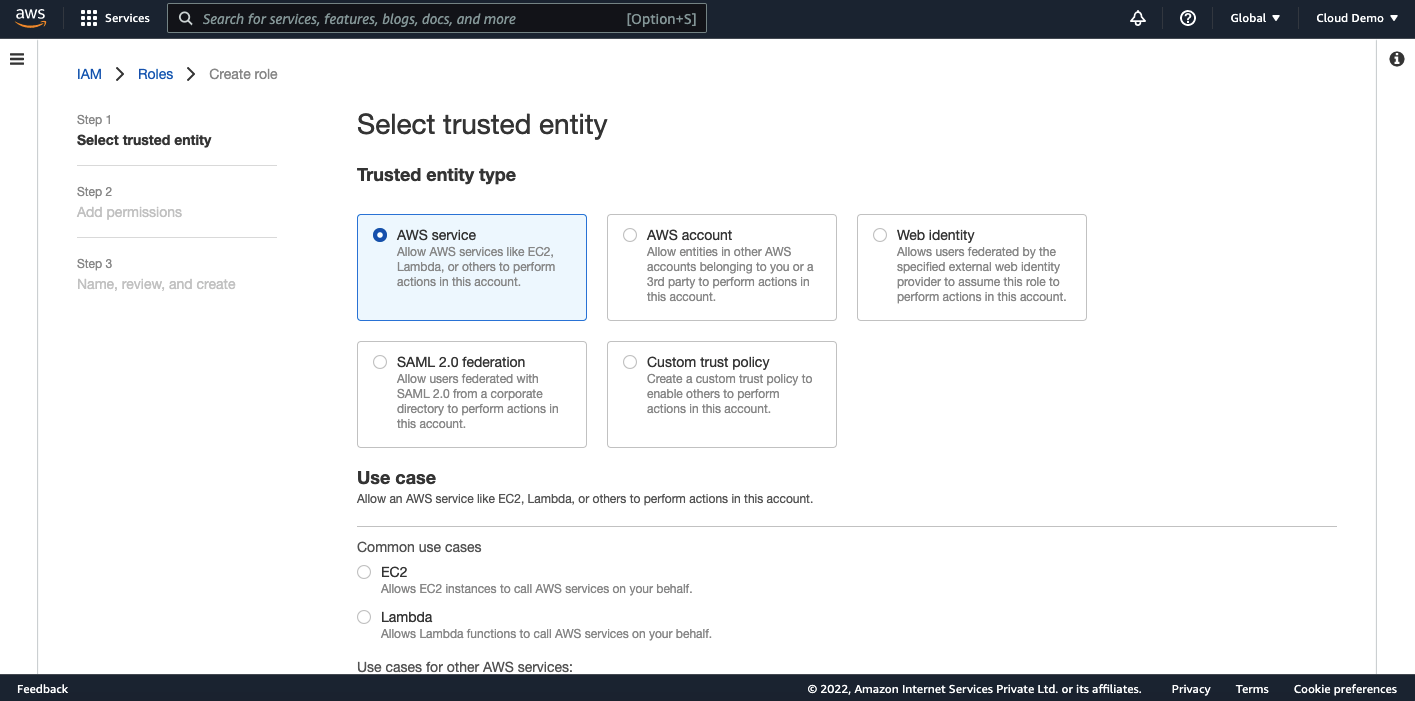Viewport: 1415px width, 701px height.
Task: Select SAML 2.0 federation radio
Action: pyautogui.click(x=380, y=362)
